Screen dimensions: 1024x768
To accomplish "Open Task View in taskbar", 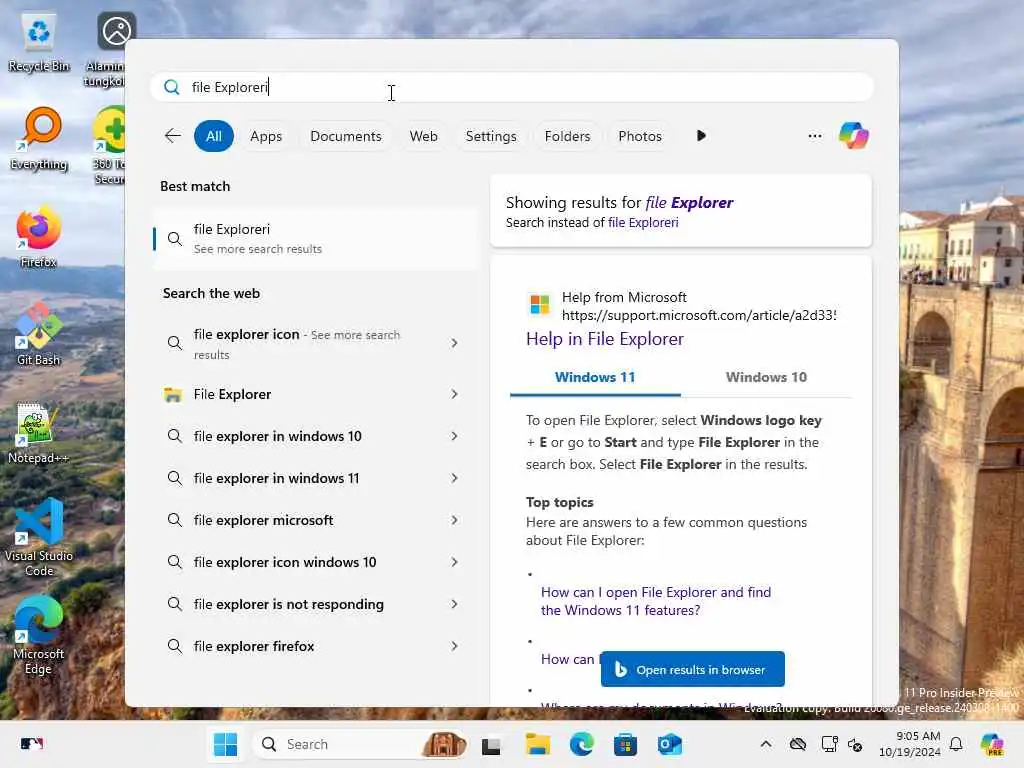I will tap(491, 744).
